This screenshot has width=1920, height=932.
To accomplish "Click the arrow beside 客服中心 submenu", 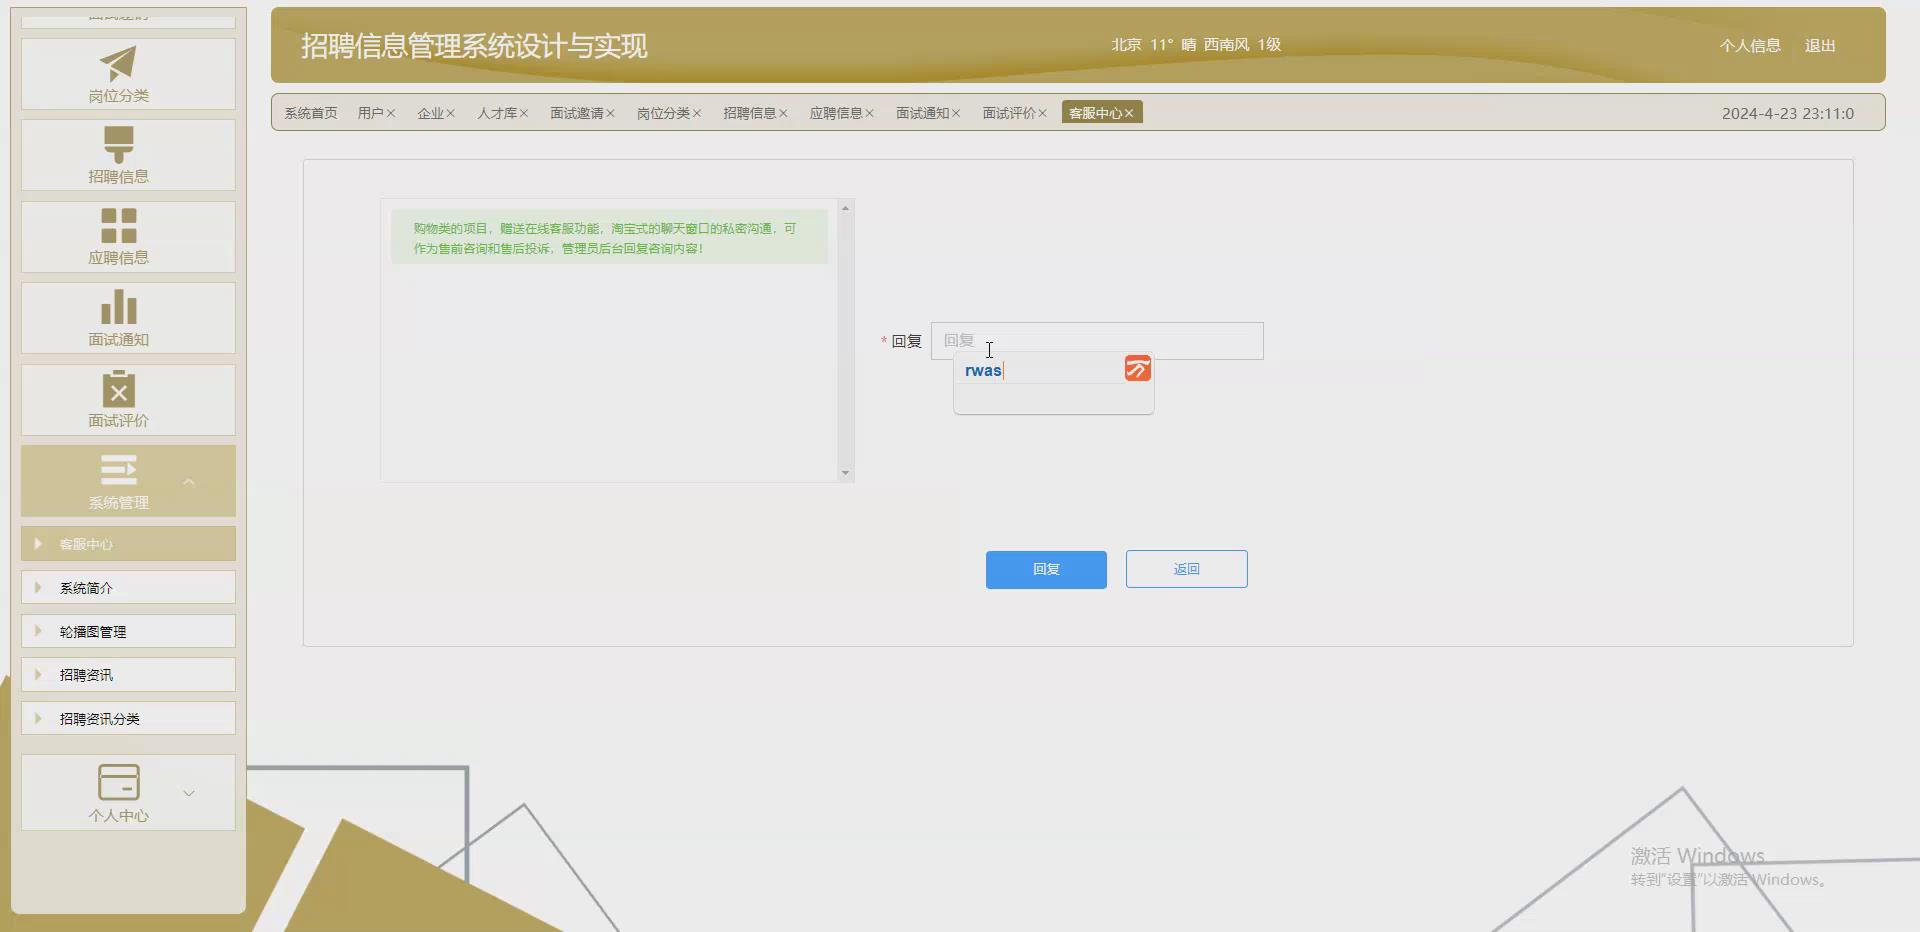I will [38, 544].
